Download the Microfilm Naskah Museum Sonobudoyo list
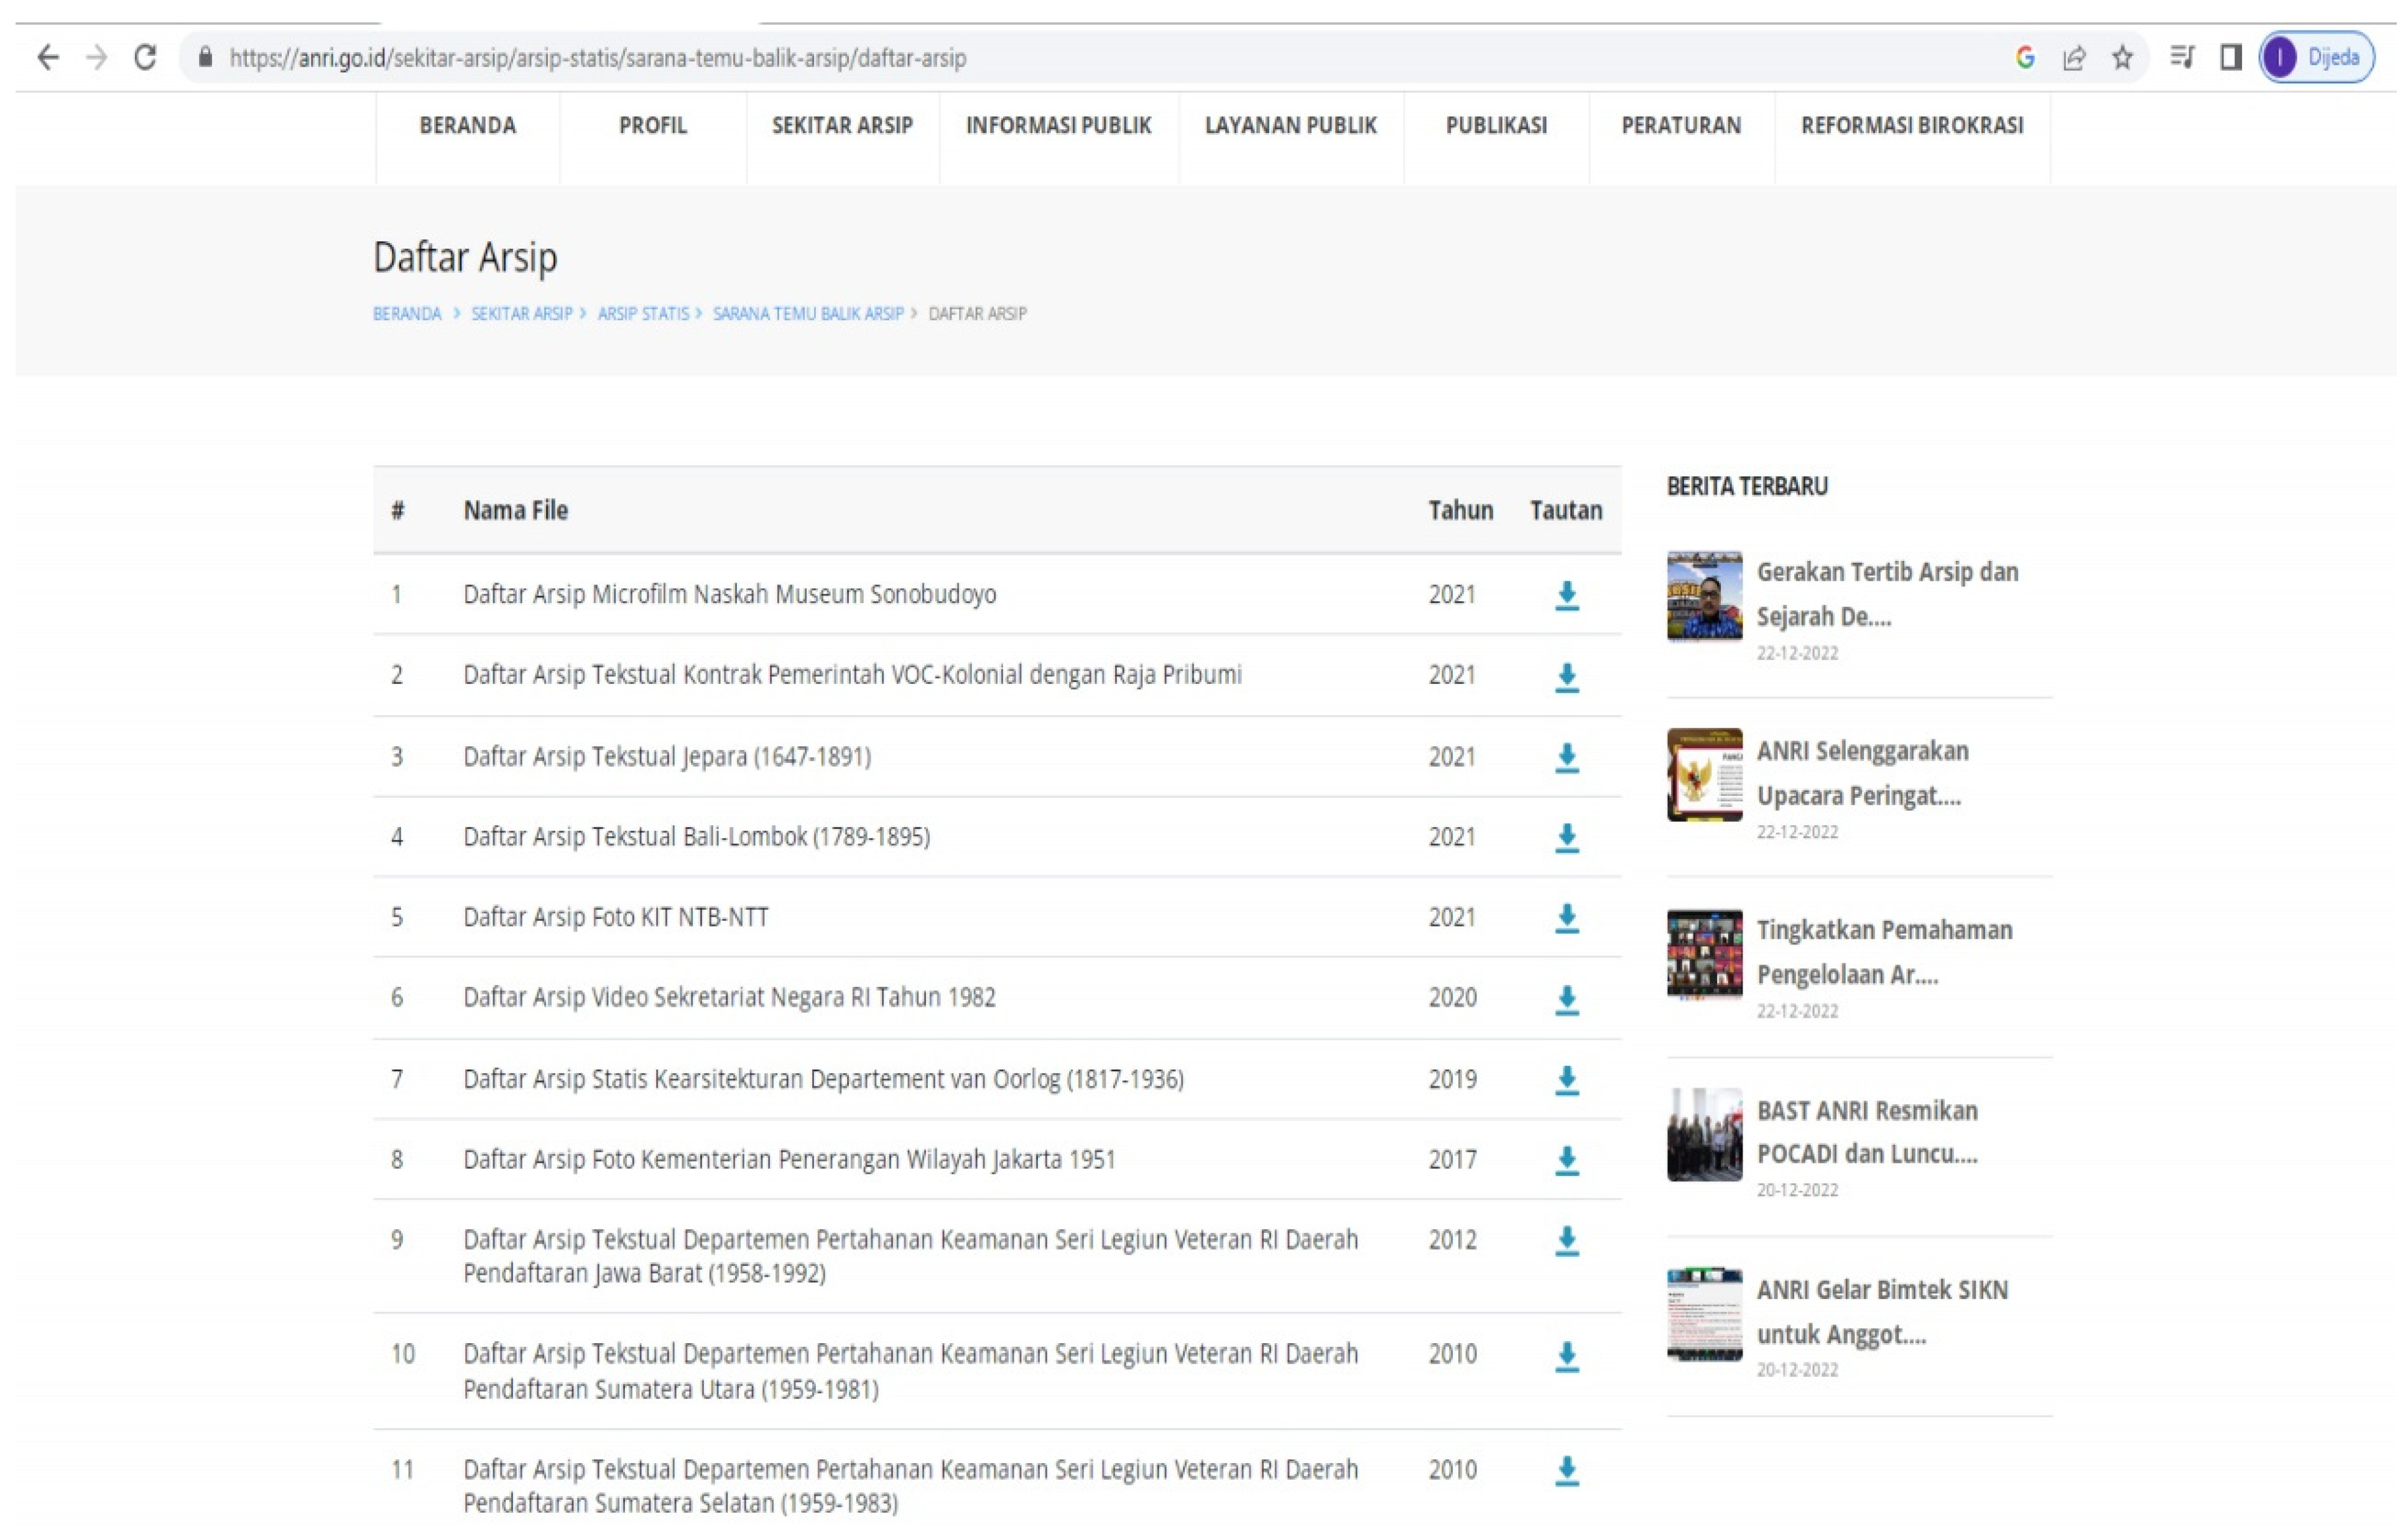Image resolution: width=2408 pixels, height=1534 pixels. (x=1566, y=595)
